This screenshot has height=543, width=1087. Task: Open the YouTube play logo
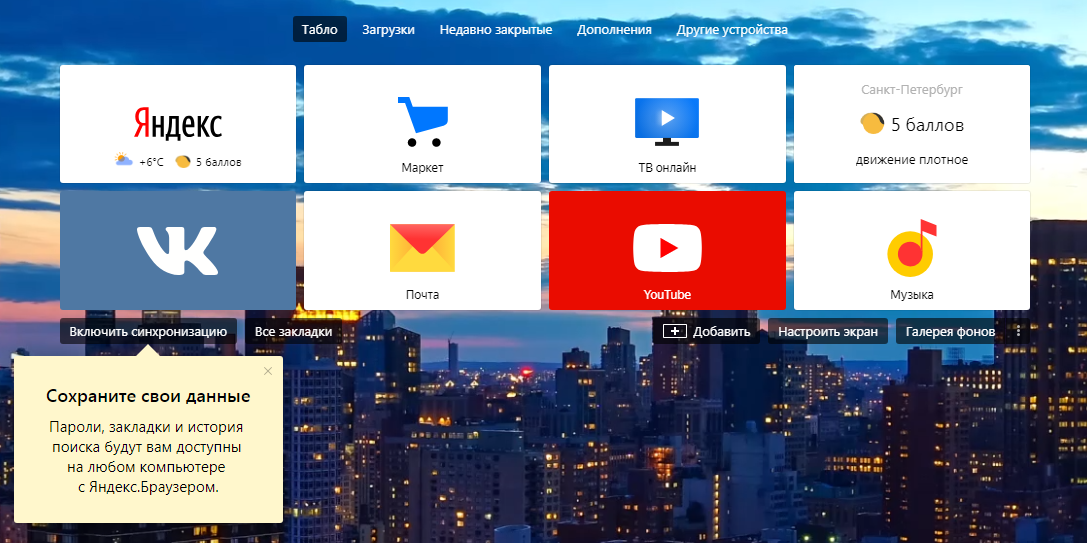tap(667, 248)
